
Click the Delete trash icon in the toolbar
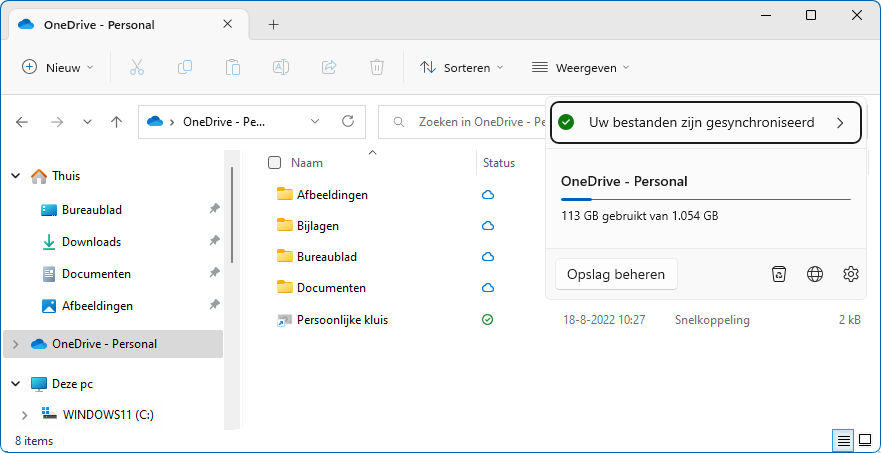tap(376, 67)
